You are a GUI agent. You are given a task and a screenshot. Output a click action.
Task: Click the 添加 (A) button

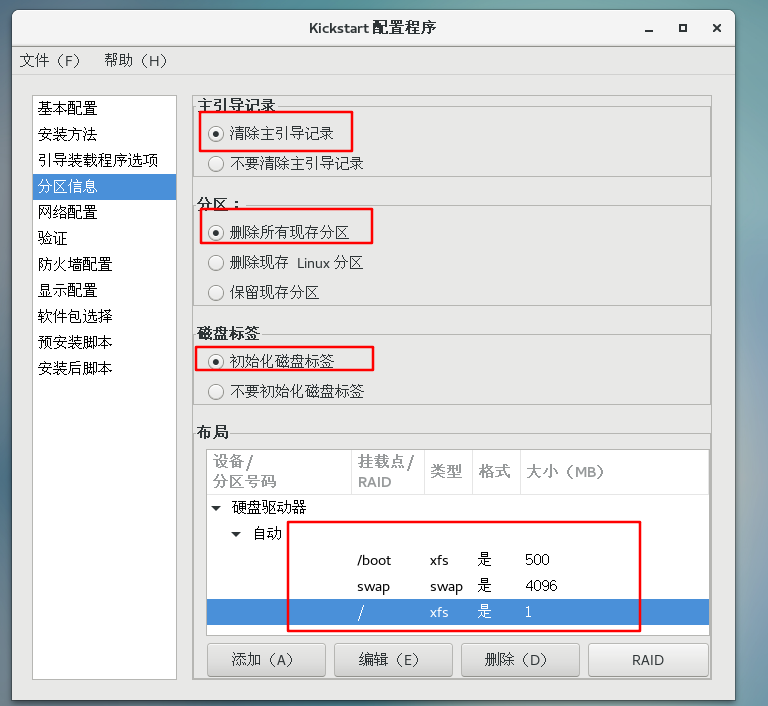point(266,660)
